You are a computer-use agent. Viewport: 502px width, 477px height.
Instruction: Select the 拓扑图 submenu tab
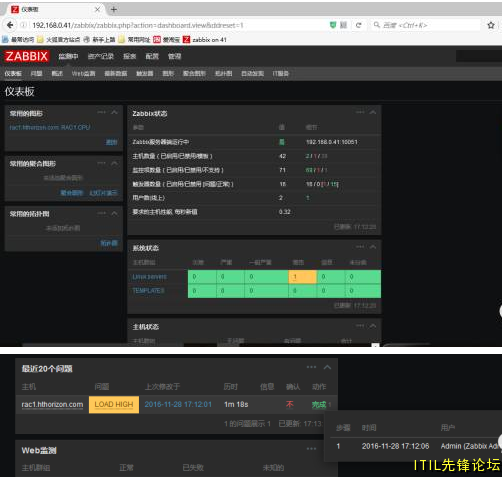(x=223, y=74)
